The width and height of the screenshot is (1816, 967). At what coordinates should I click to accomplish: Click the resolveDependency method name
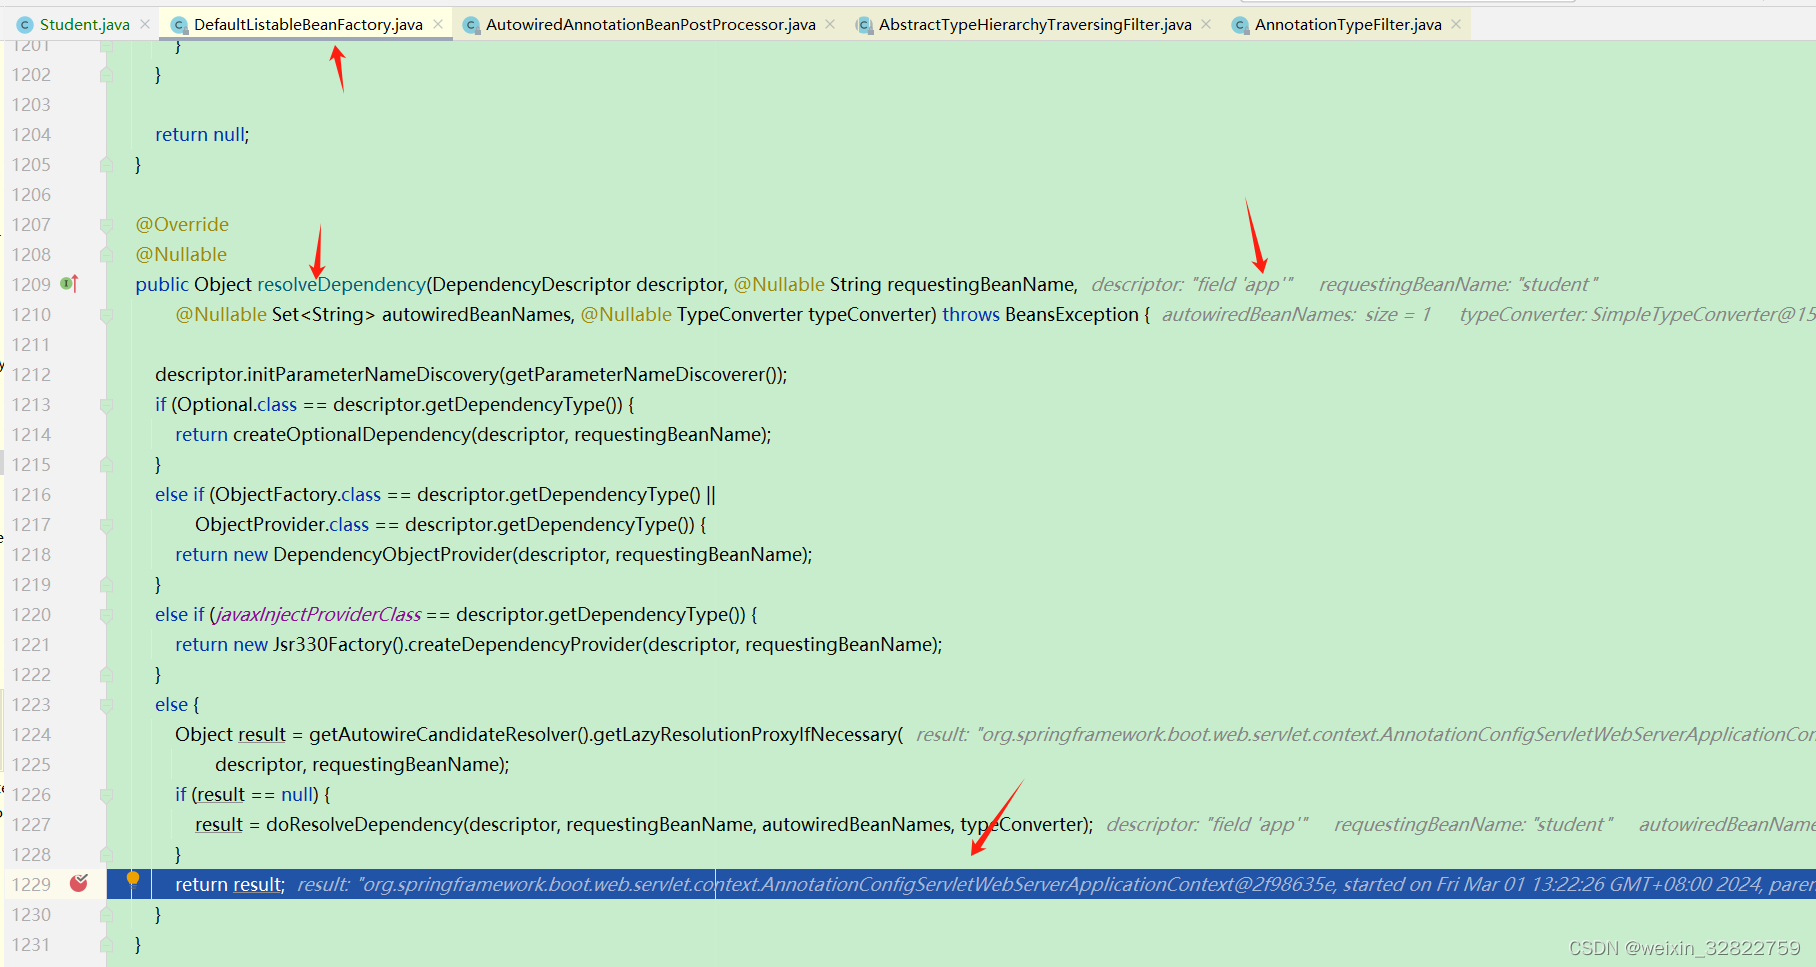click(341, 284)
